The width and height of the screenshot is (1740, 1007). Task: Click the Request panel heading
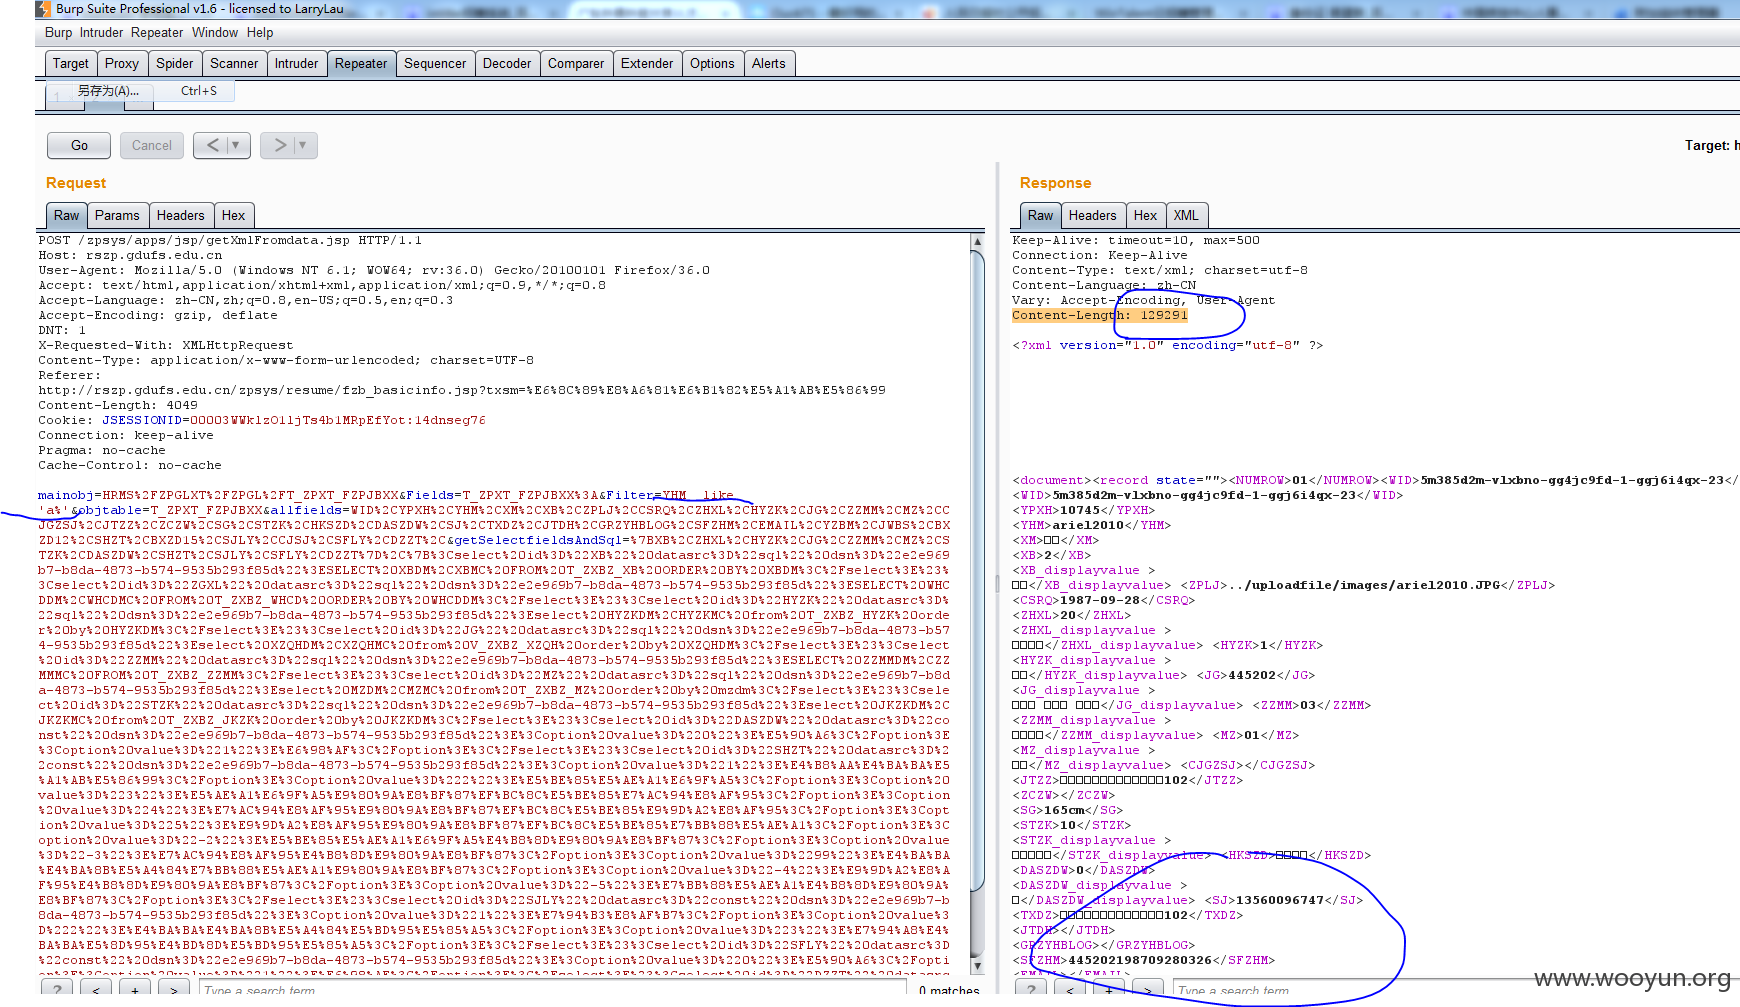76,183
